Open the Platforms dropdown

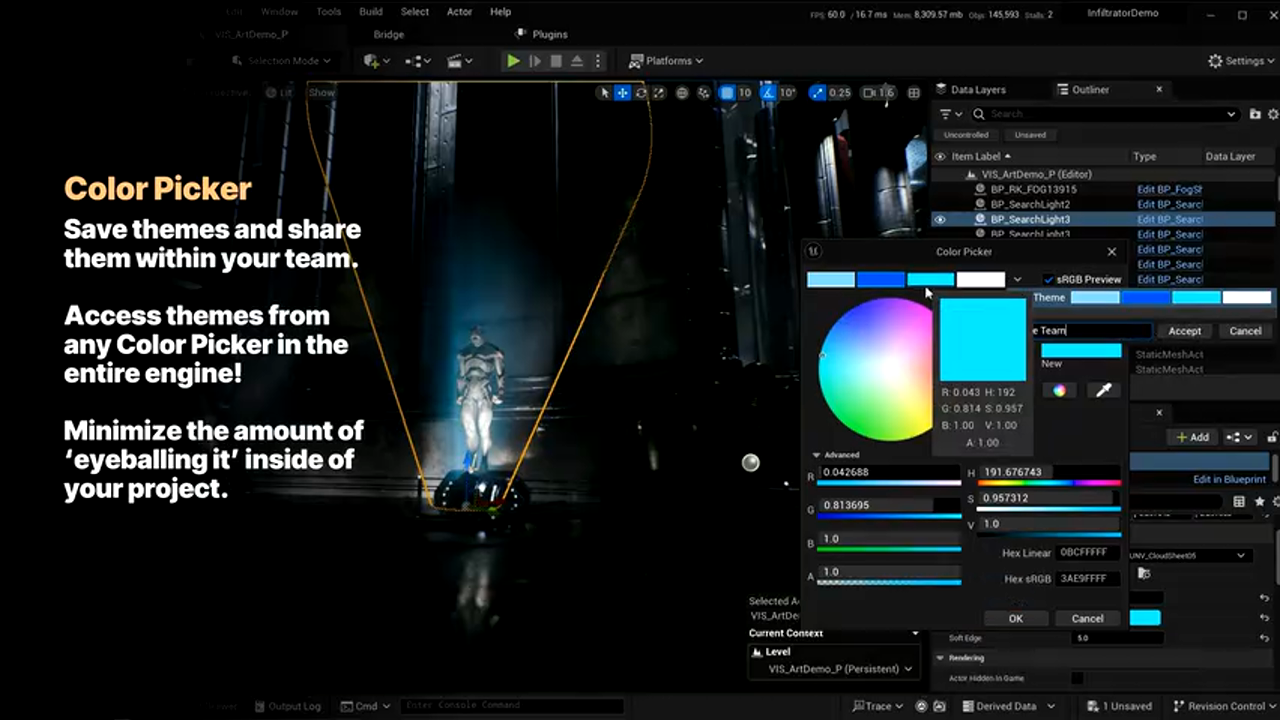tap(667, 61)
